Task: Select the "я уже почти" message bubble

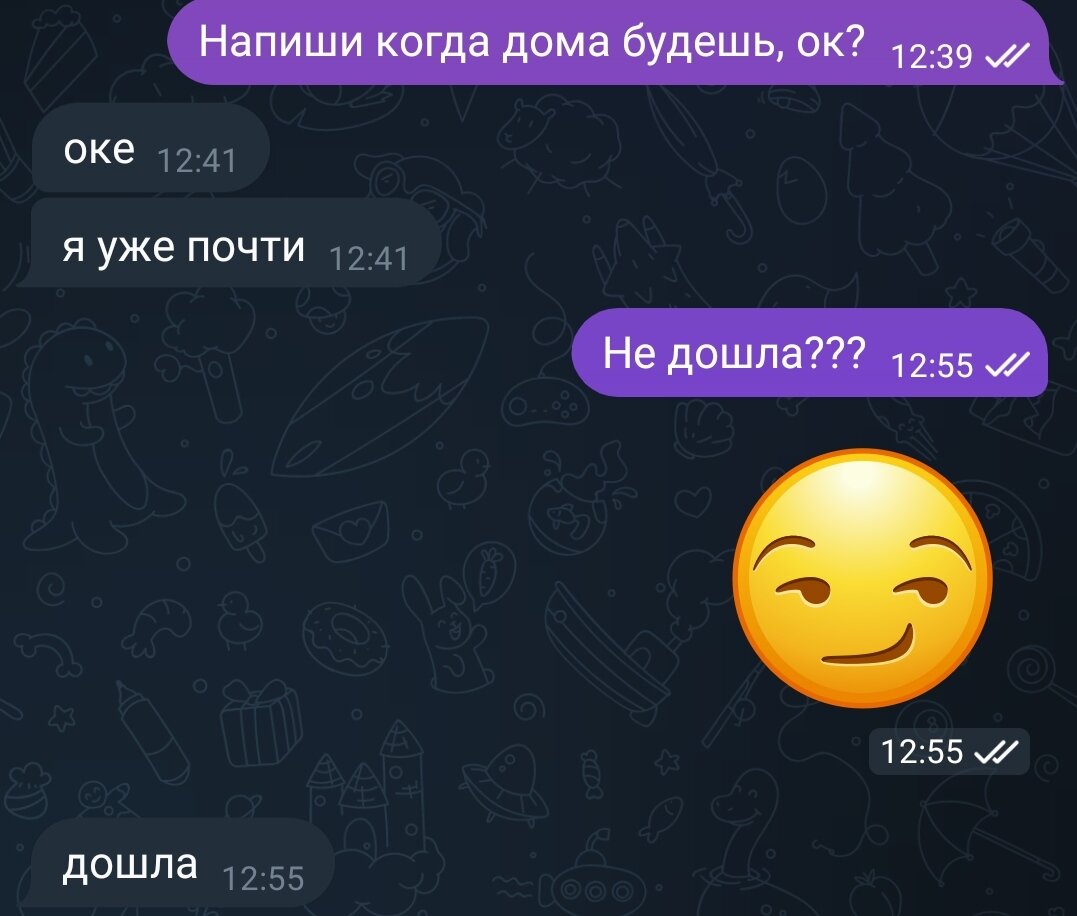Action: pyautogui.click(x=228, y=242)
